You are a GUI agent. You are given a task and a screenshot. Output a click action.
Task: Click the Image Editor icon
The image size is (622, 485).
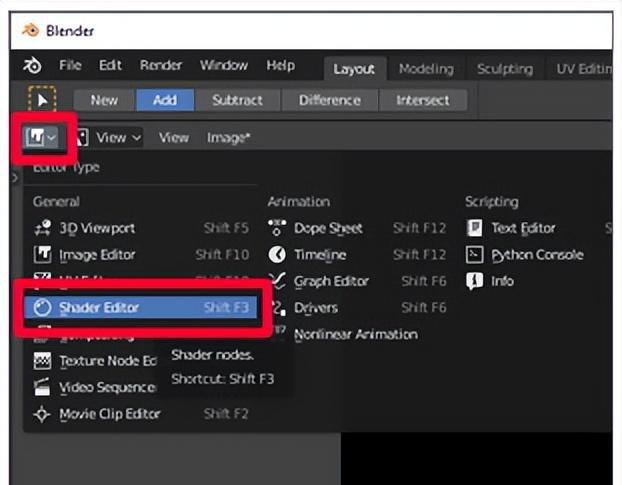[42, 255]
